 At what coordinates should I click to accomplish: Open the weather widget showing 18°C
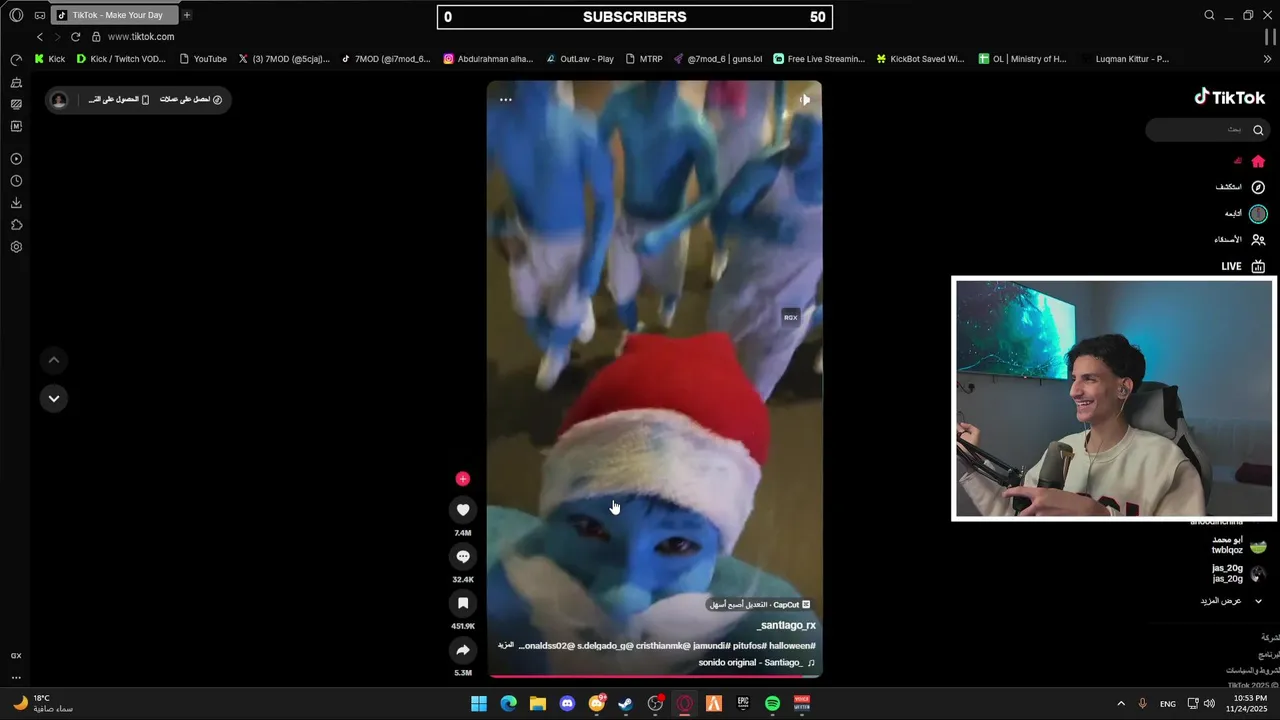coord(43,703)
